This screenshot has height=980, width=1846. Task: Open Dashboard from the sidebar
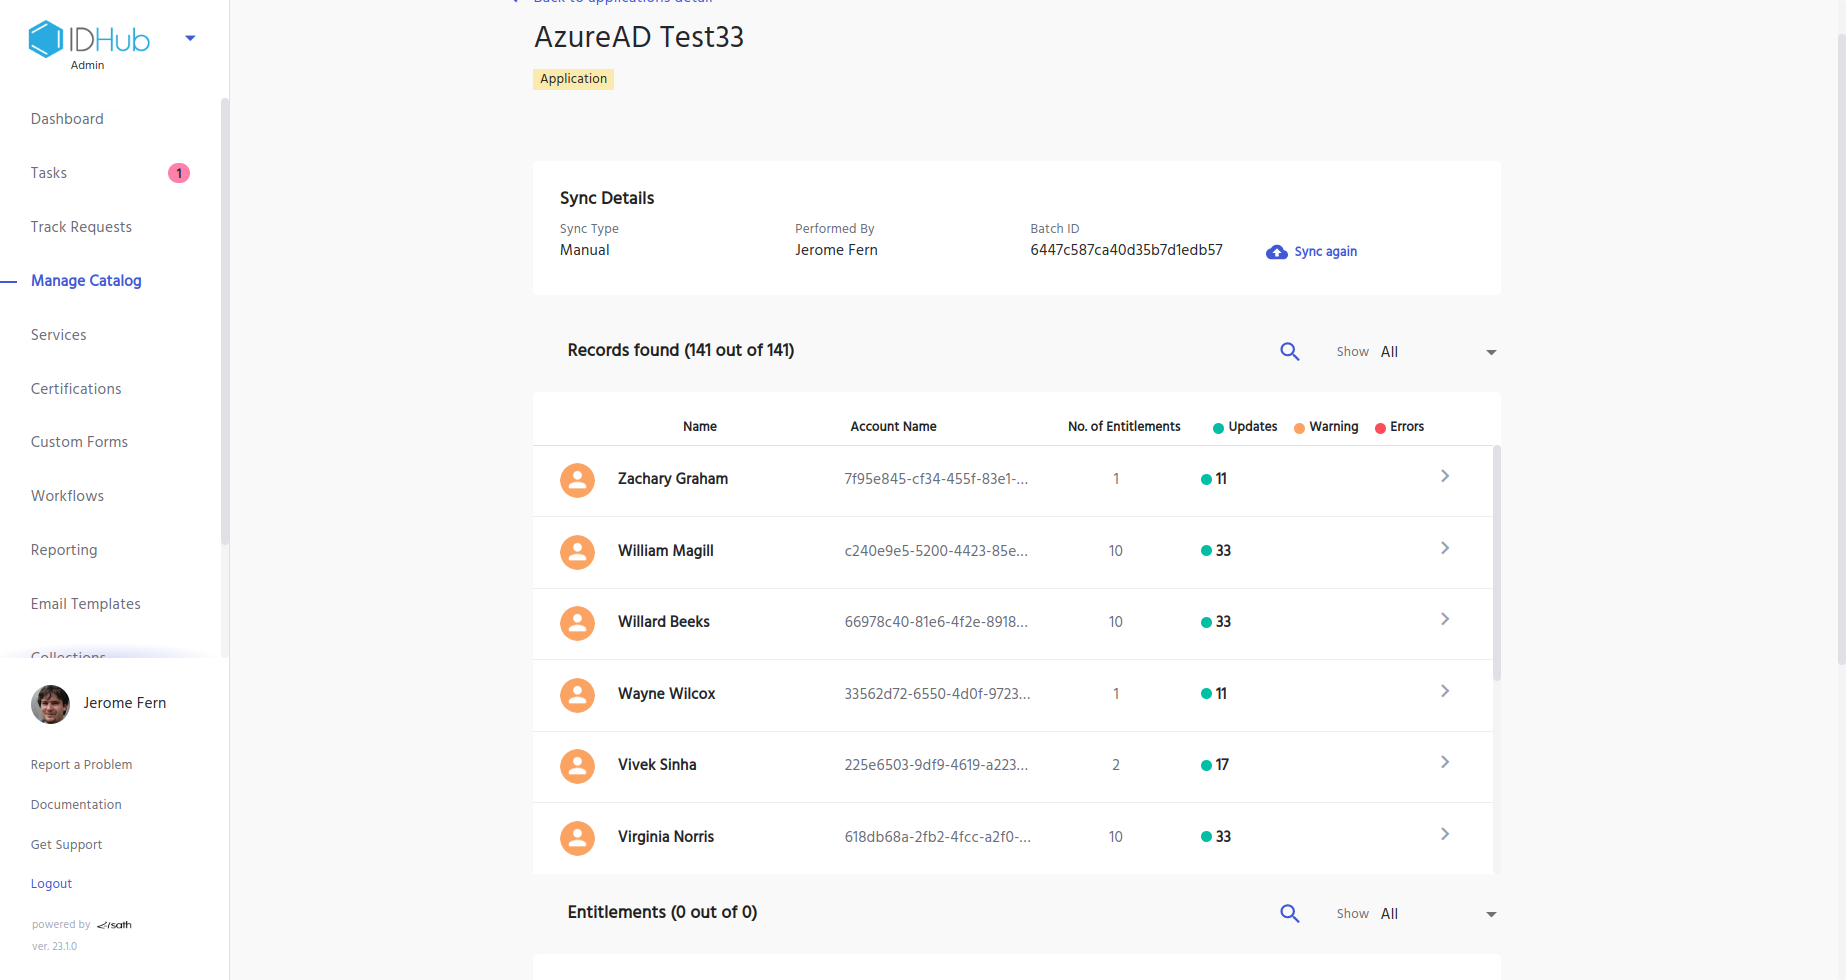tap(67, 119)
